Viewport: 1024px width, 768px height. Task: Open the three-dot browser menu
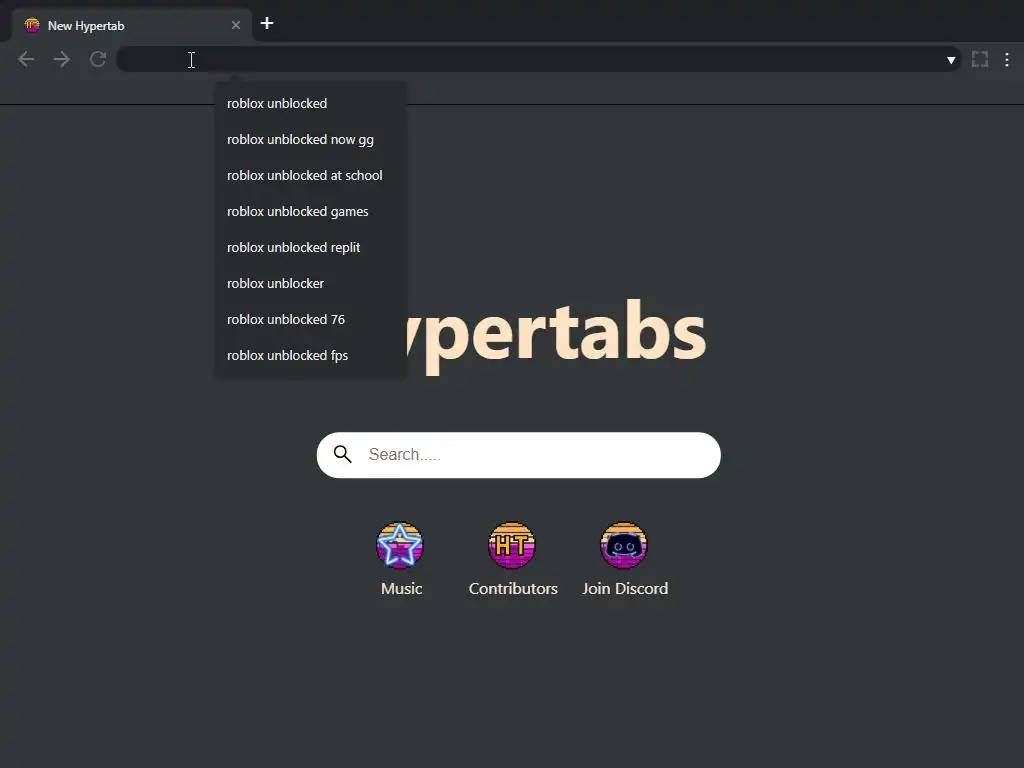[1007, 59]
